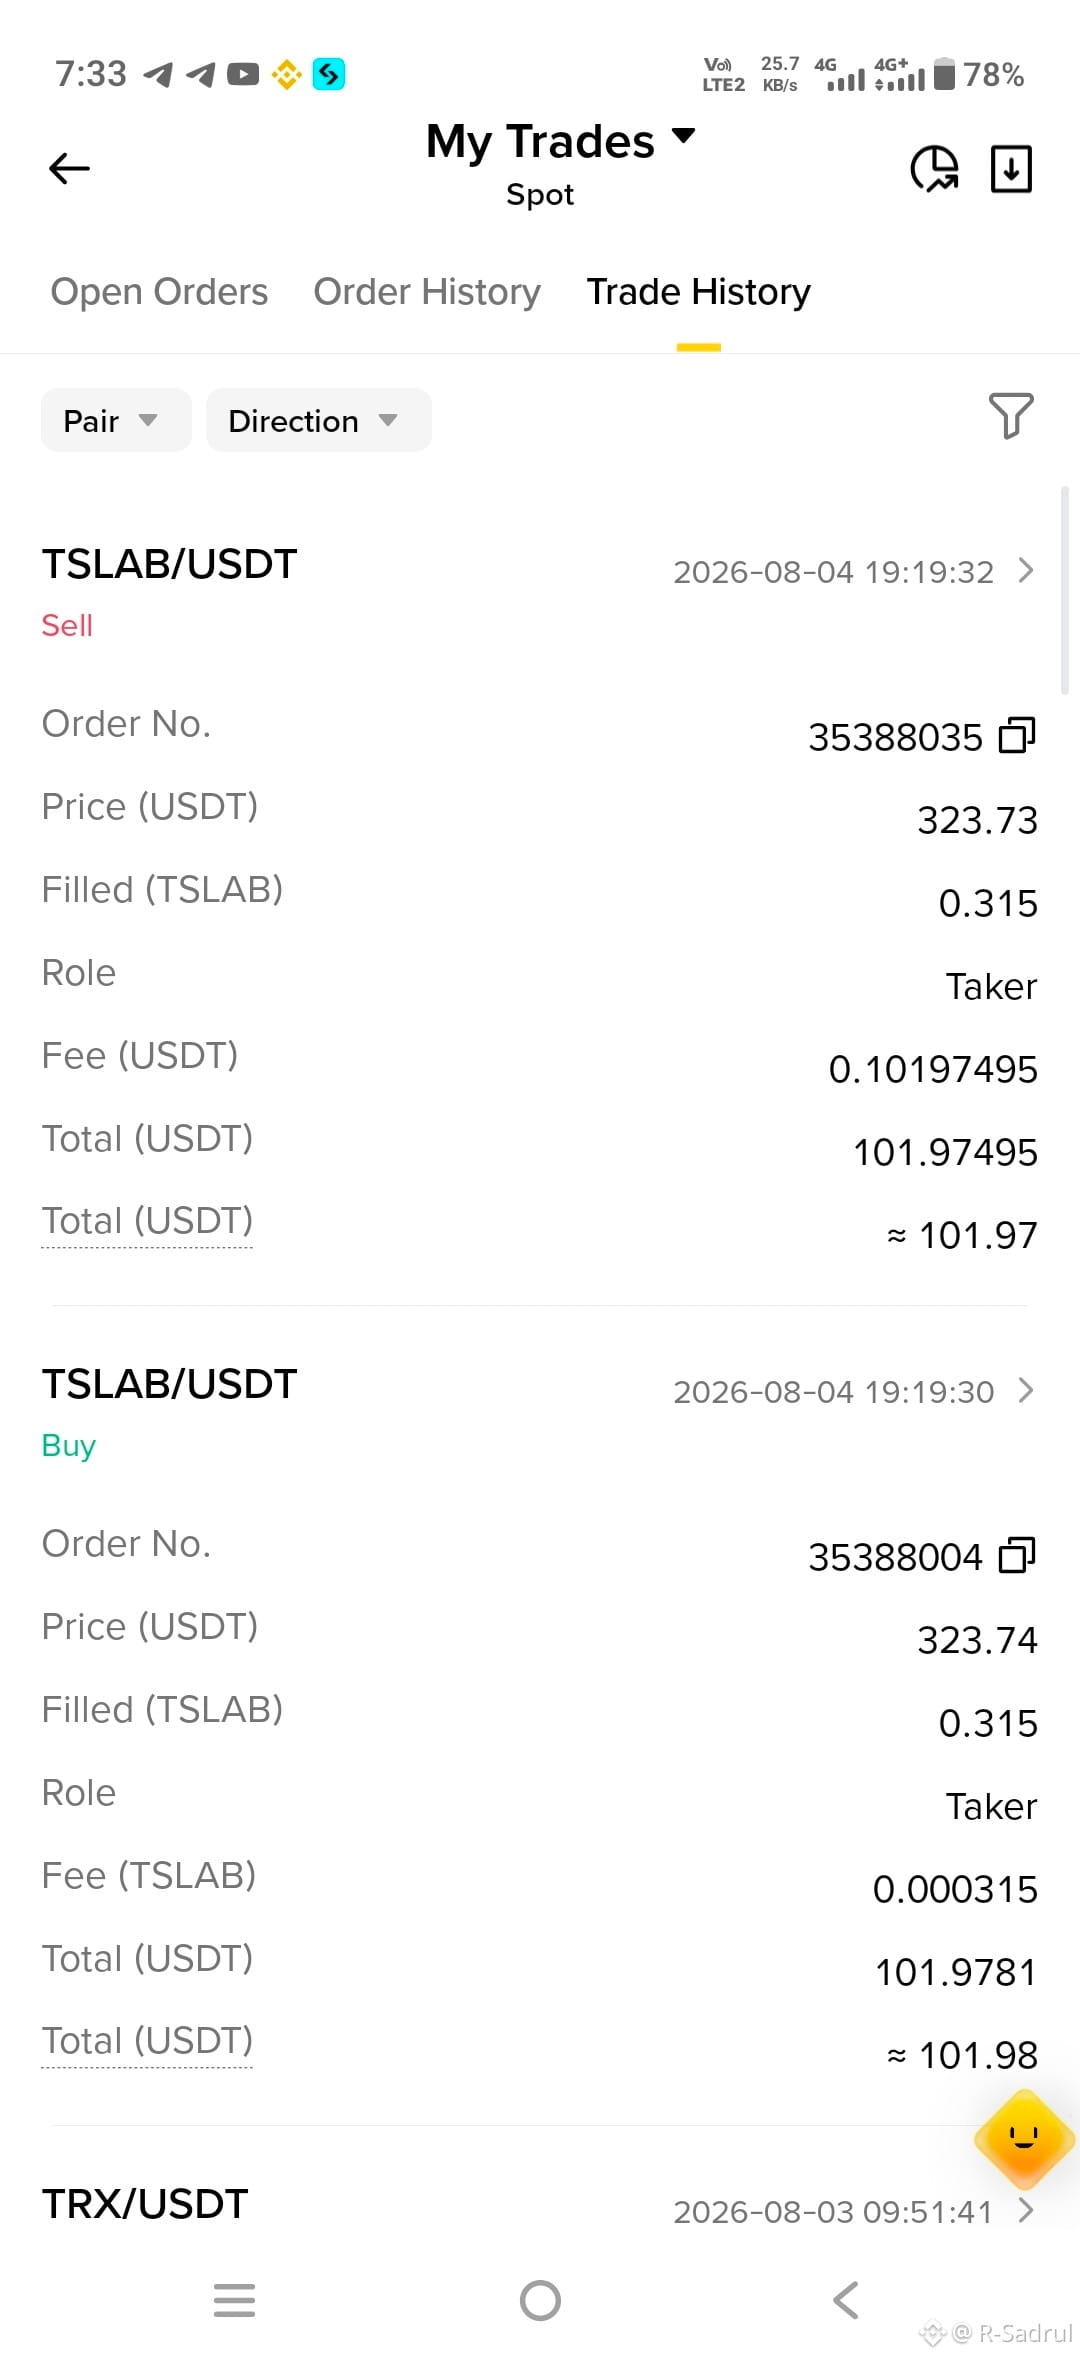Tap the Android back chevron
Viewport: 1080px width, 2358px height.
pos(846,2300)
